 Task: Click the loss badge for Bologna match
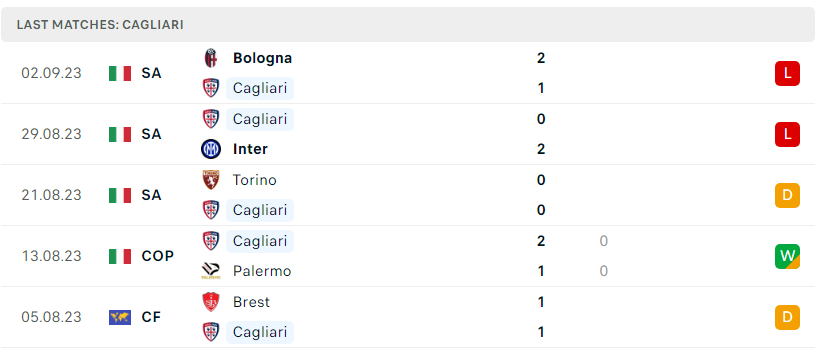(787, 73)
